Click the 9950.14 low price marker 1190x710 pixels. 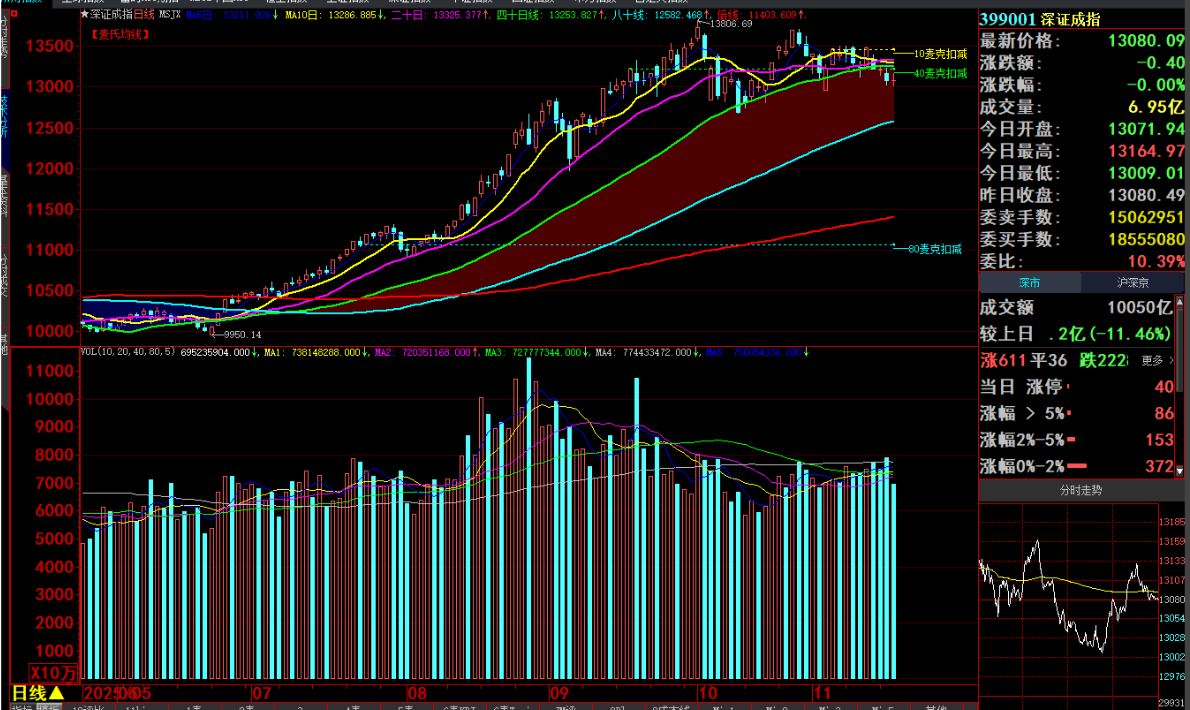point(241,335)
